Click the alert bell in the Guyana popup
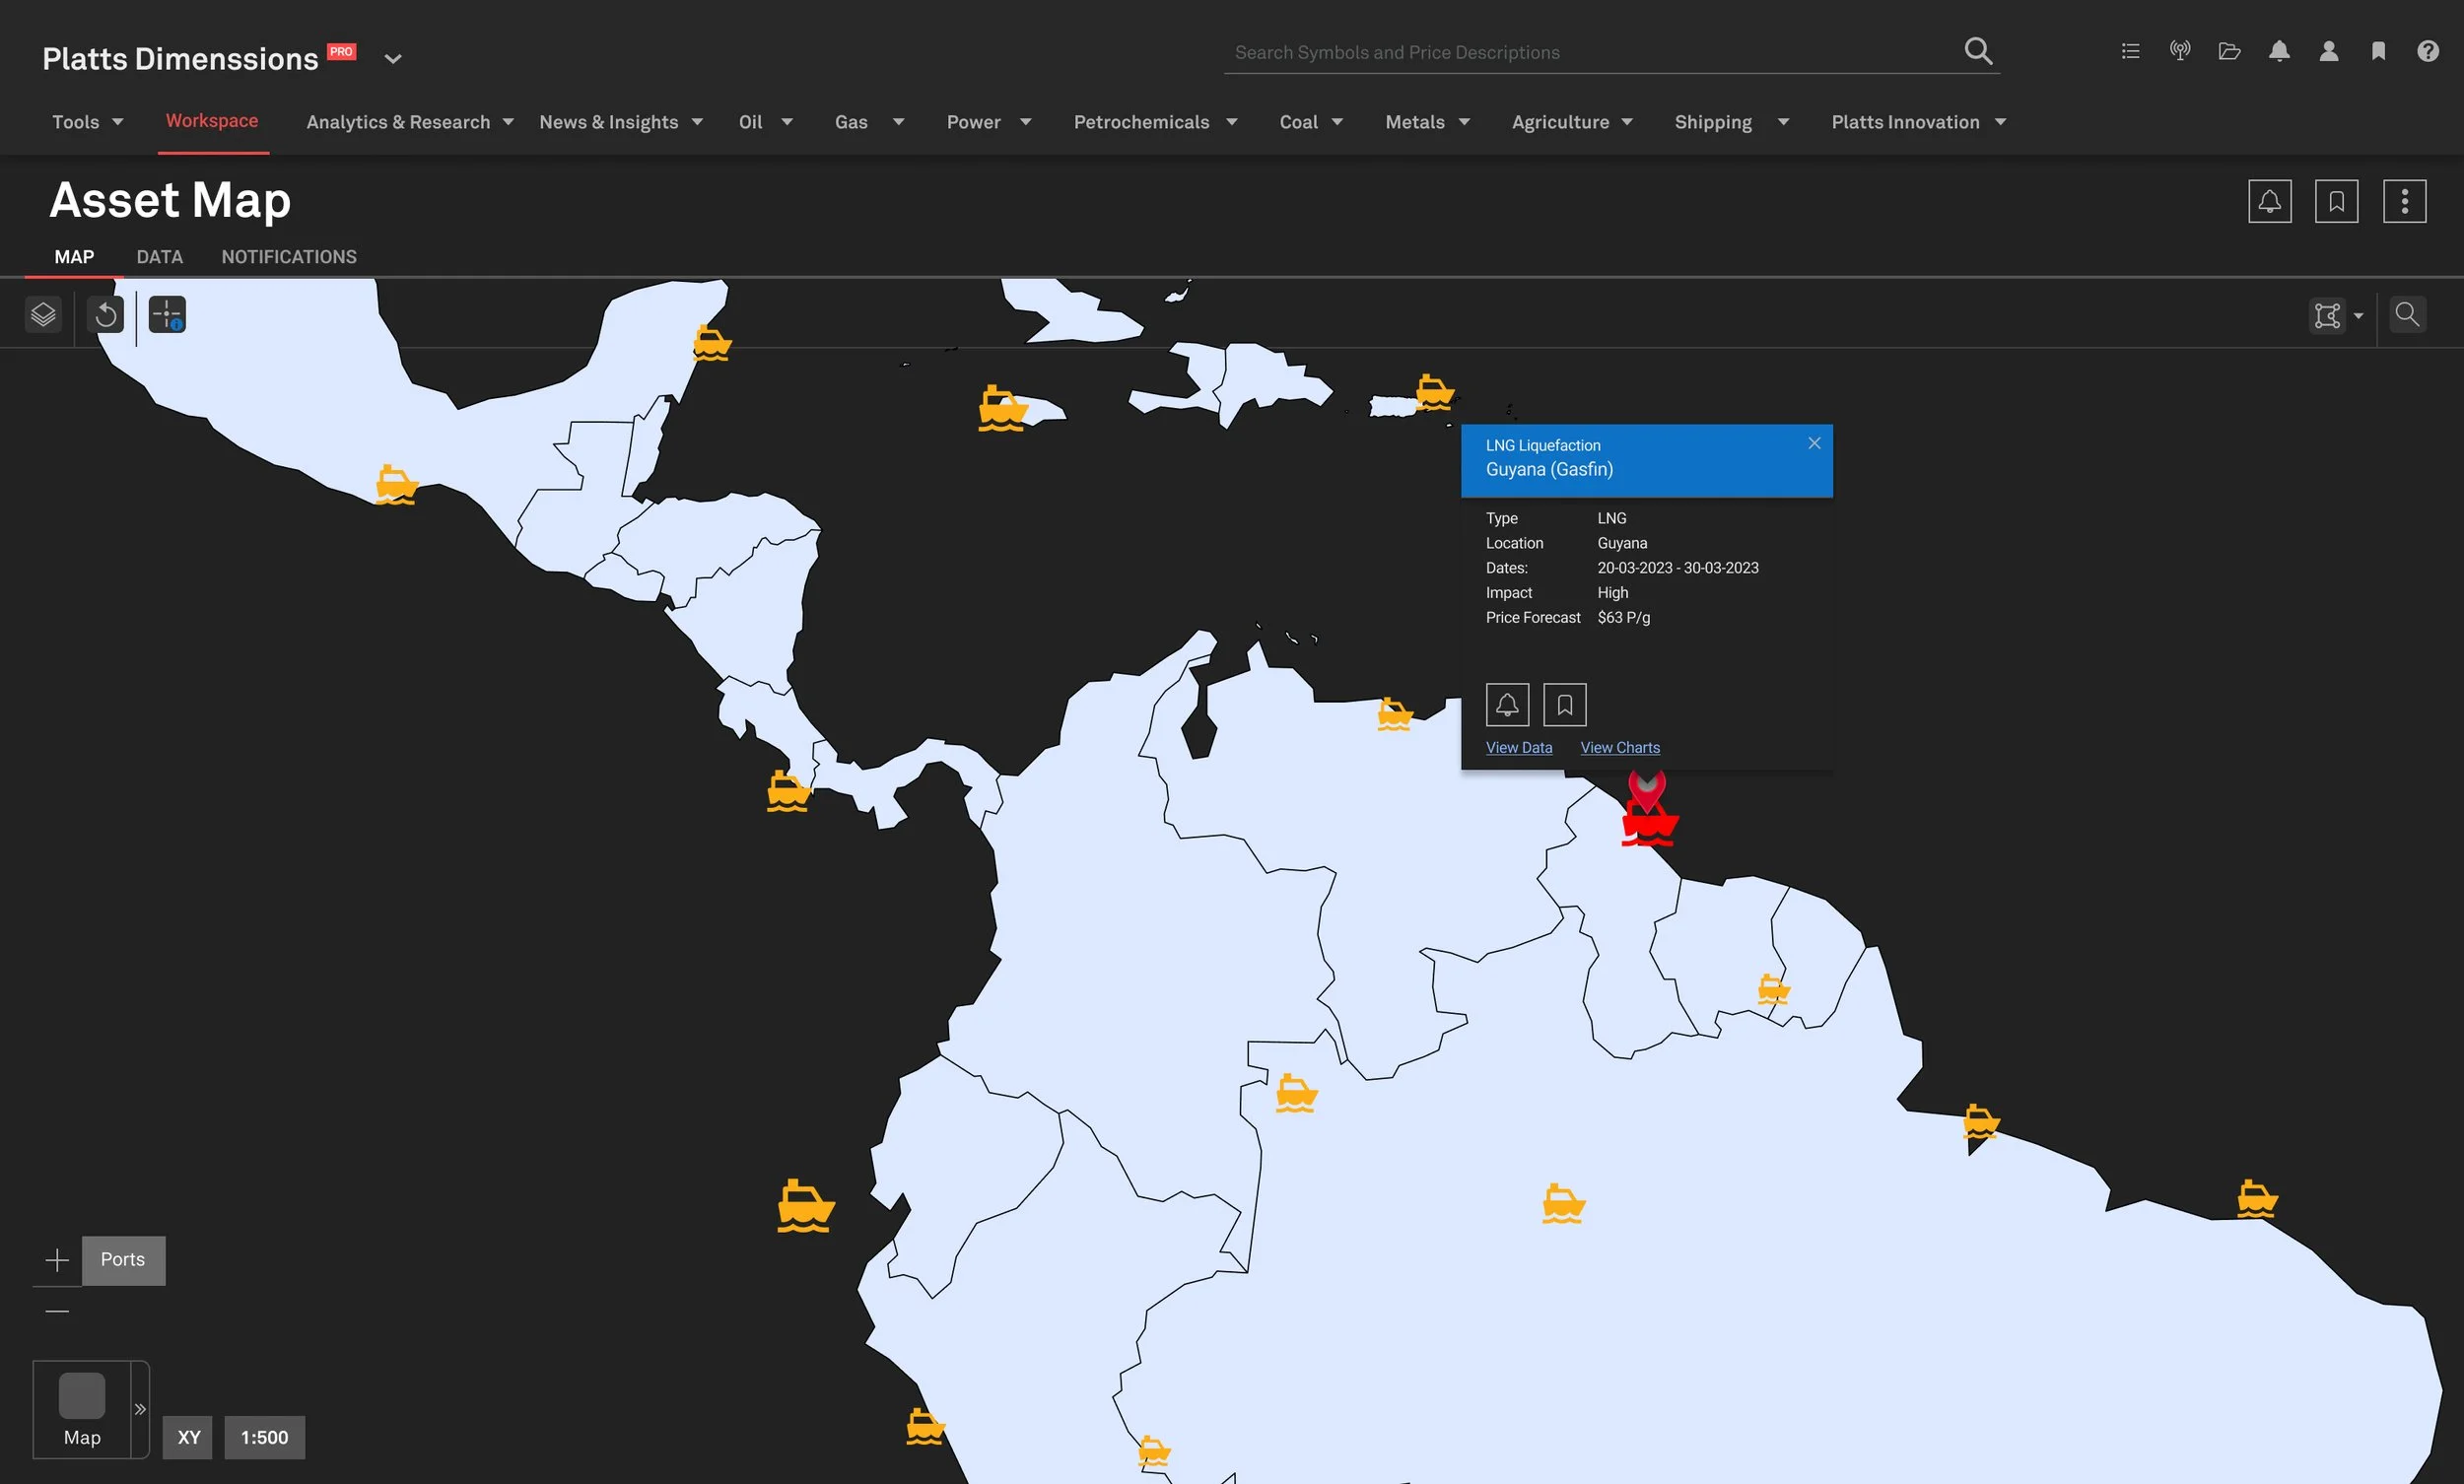This screenshot has height=1484, width=2464. point(1507,705)
